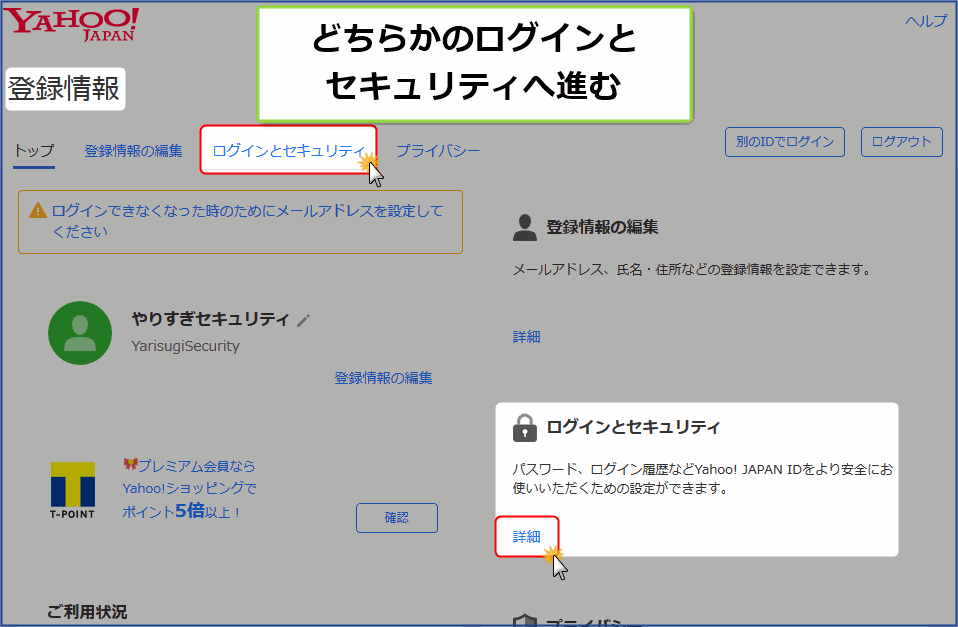Screen dimensions: 958x627
Task: Click the ログインとセキュリティ card heading
Action: tap(633, 427)
